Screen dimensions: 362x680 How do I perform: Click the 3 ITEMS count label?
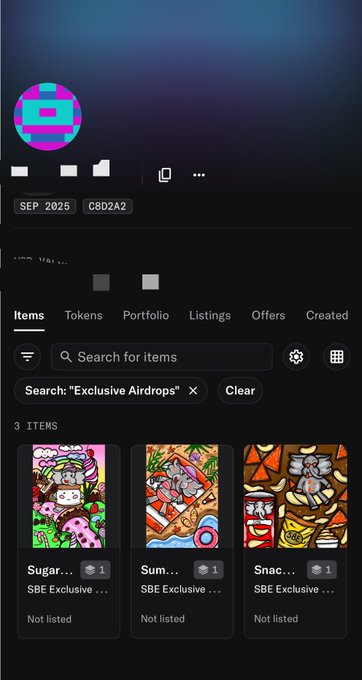36,426
